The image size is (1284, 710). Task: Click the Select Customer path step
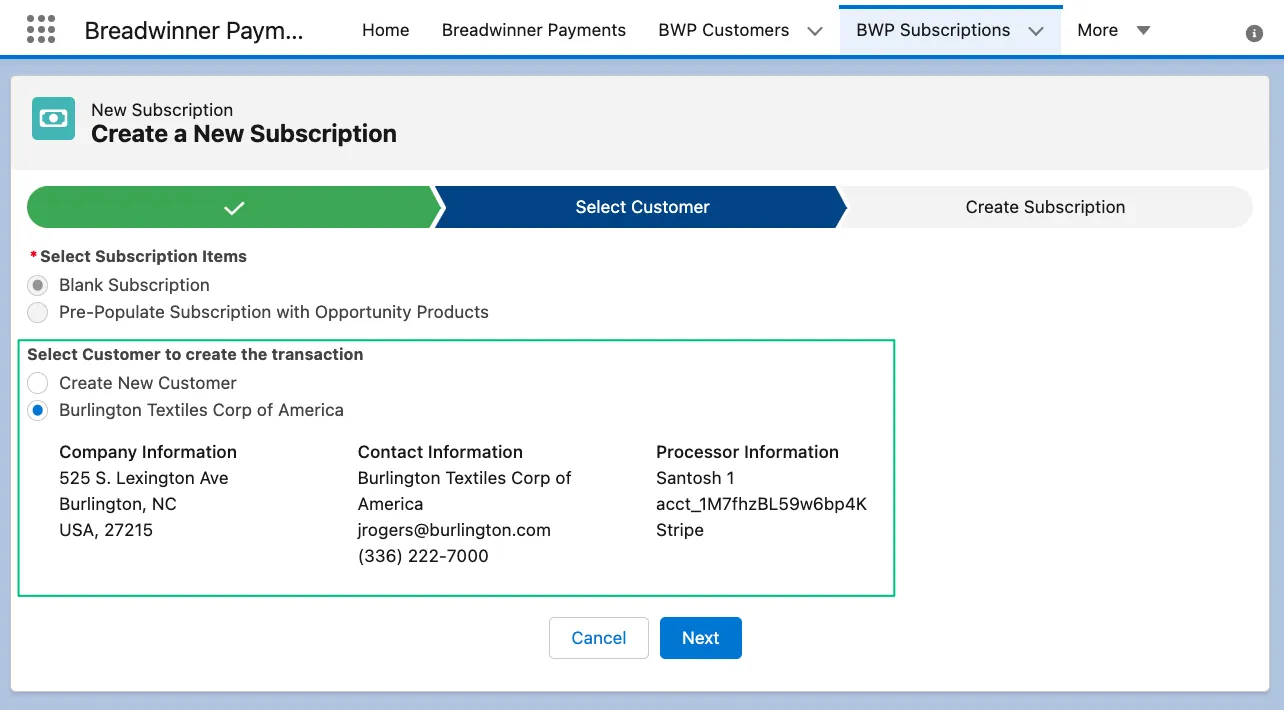click(642, 207)
